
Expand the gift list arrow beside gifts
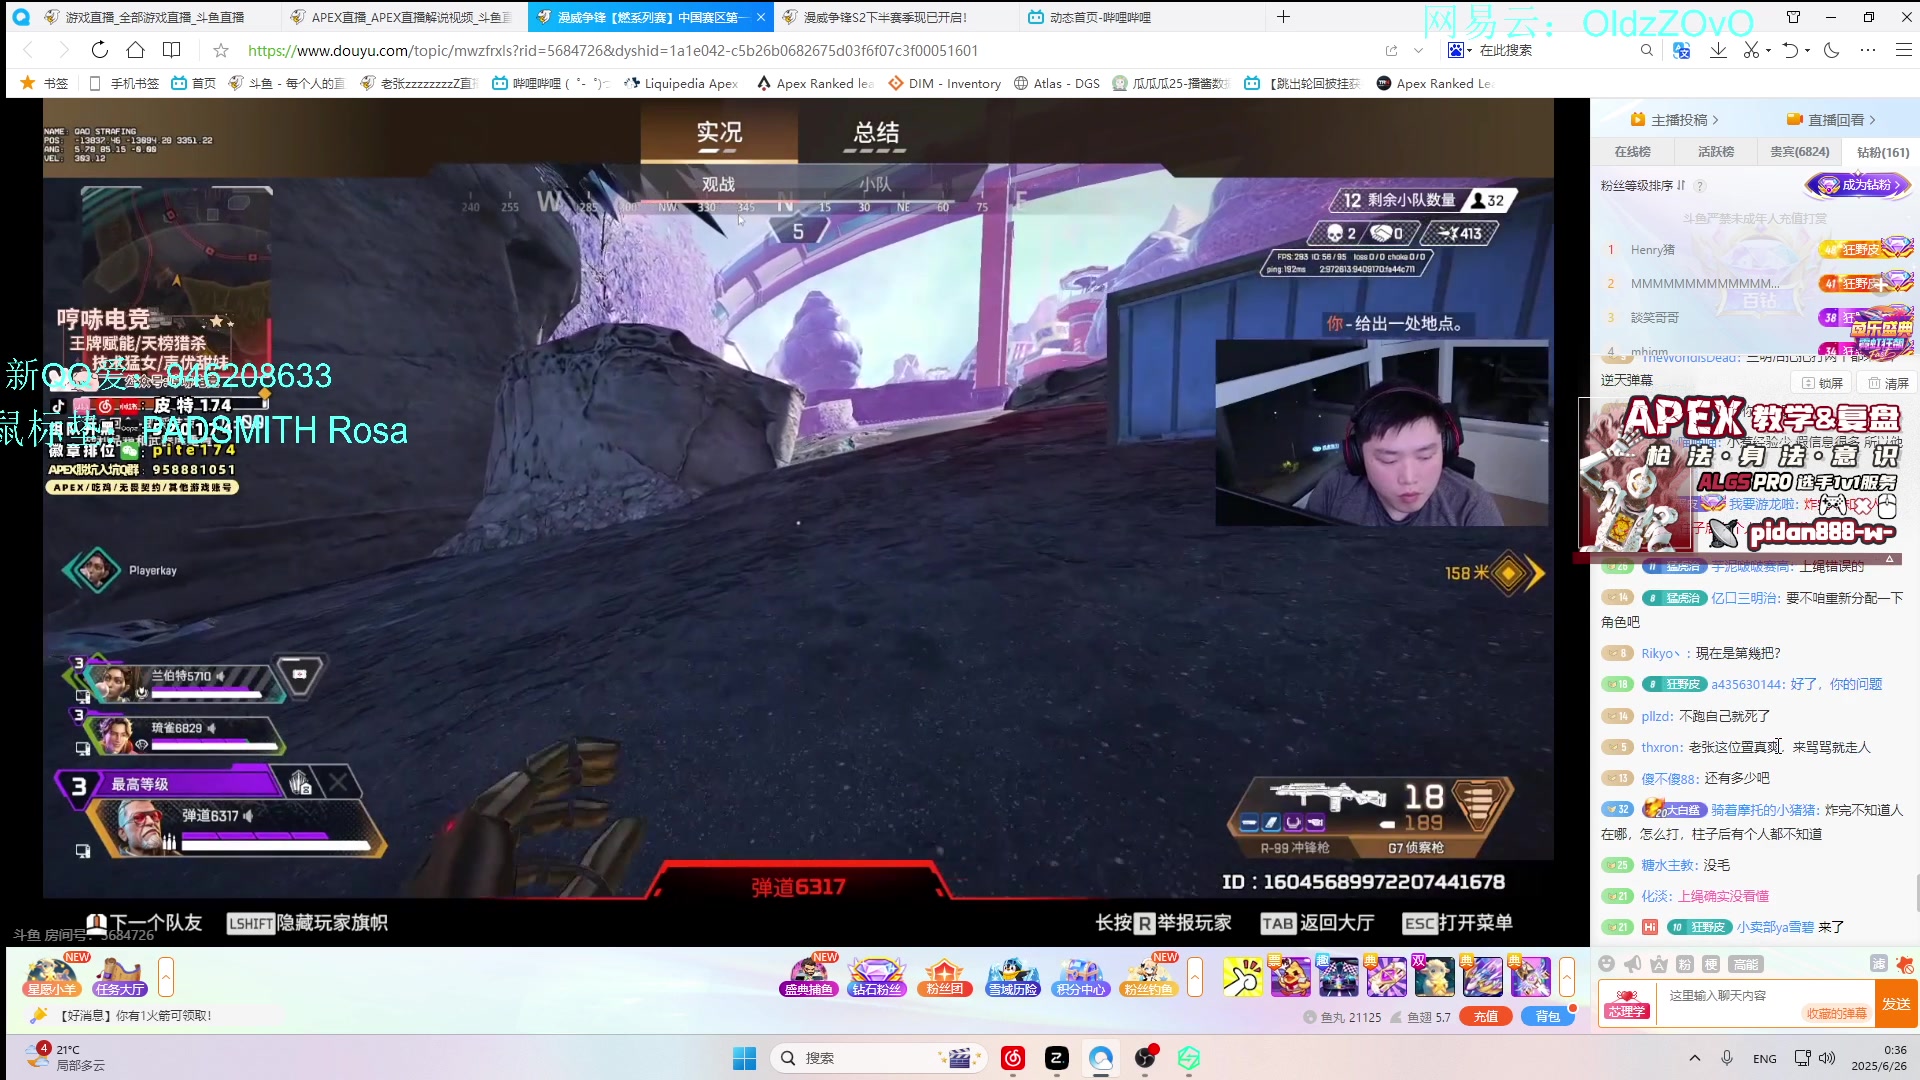[x=1567, y=977]
